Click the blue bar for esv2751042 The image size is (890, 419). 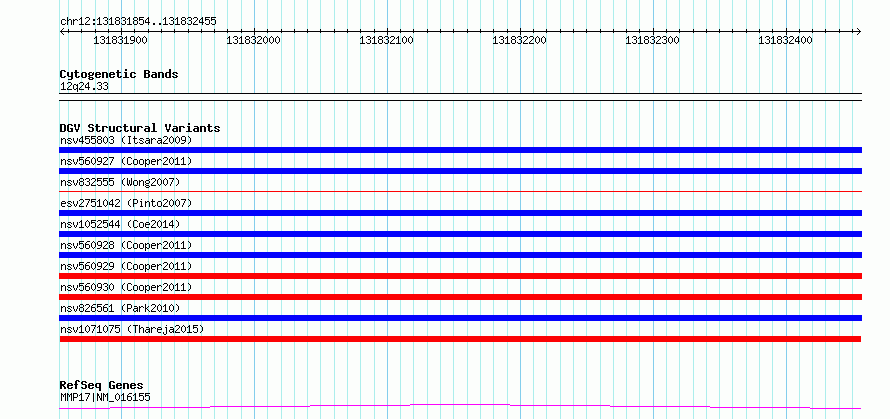(460, 213)
